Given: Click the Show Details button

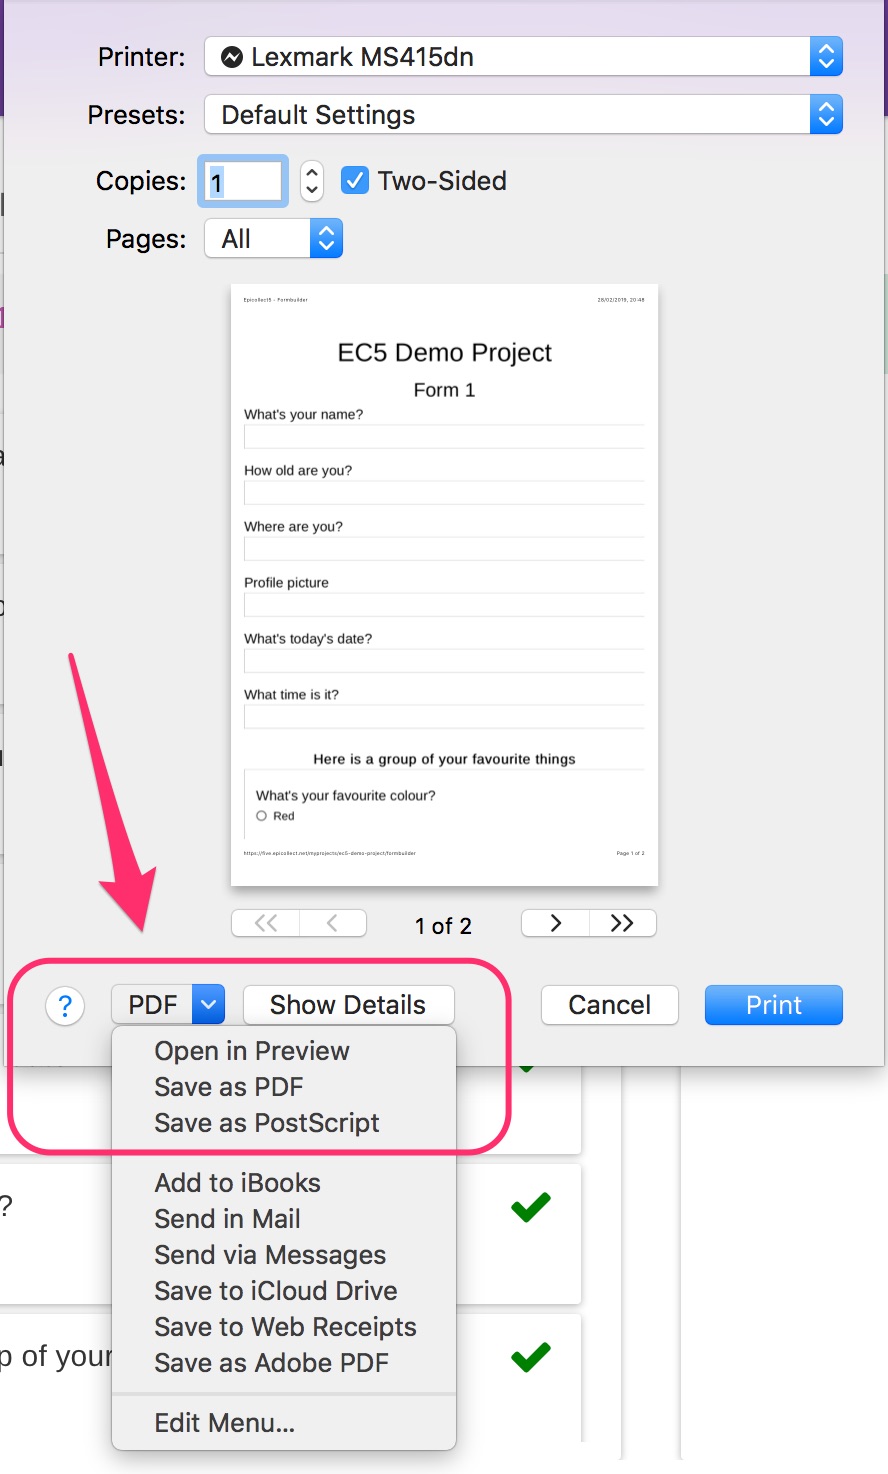Looking at the screenshot, I should pyautogui.click(x=348, y=1005).
